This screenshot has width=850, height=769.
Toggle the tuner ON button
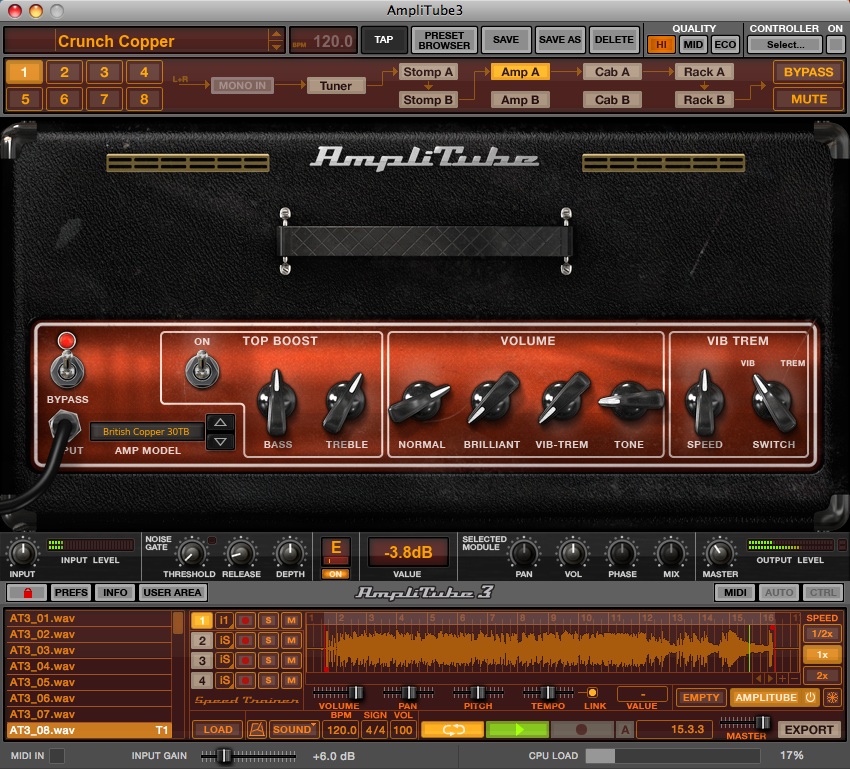point(336,574)
